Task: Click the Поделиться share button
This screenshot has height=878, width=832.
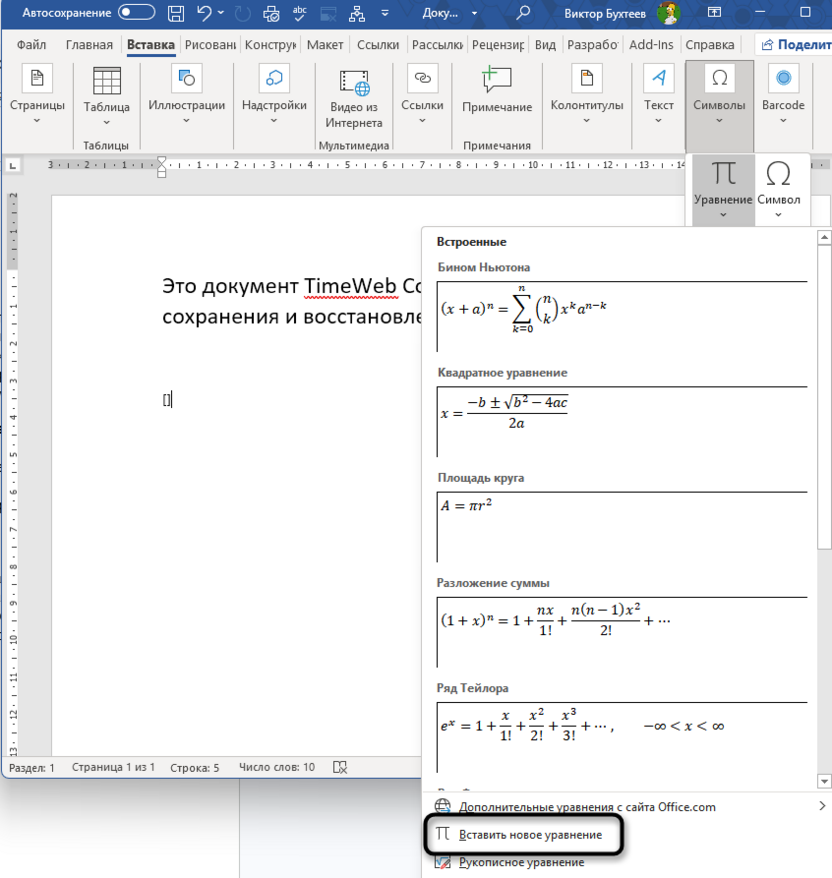Action: [795, 45]
